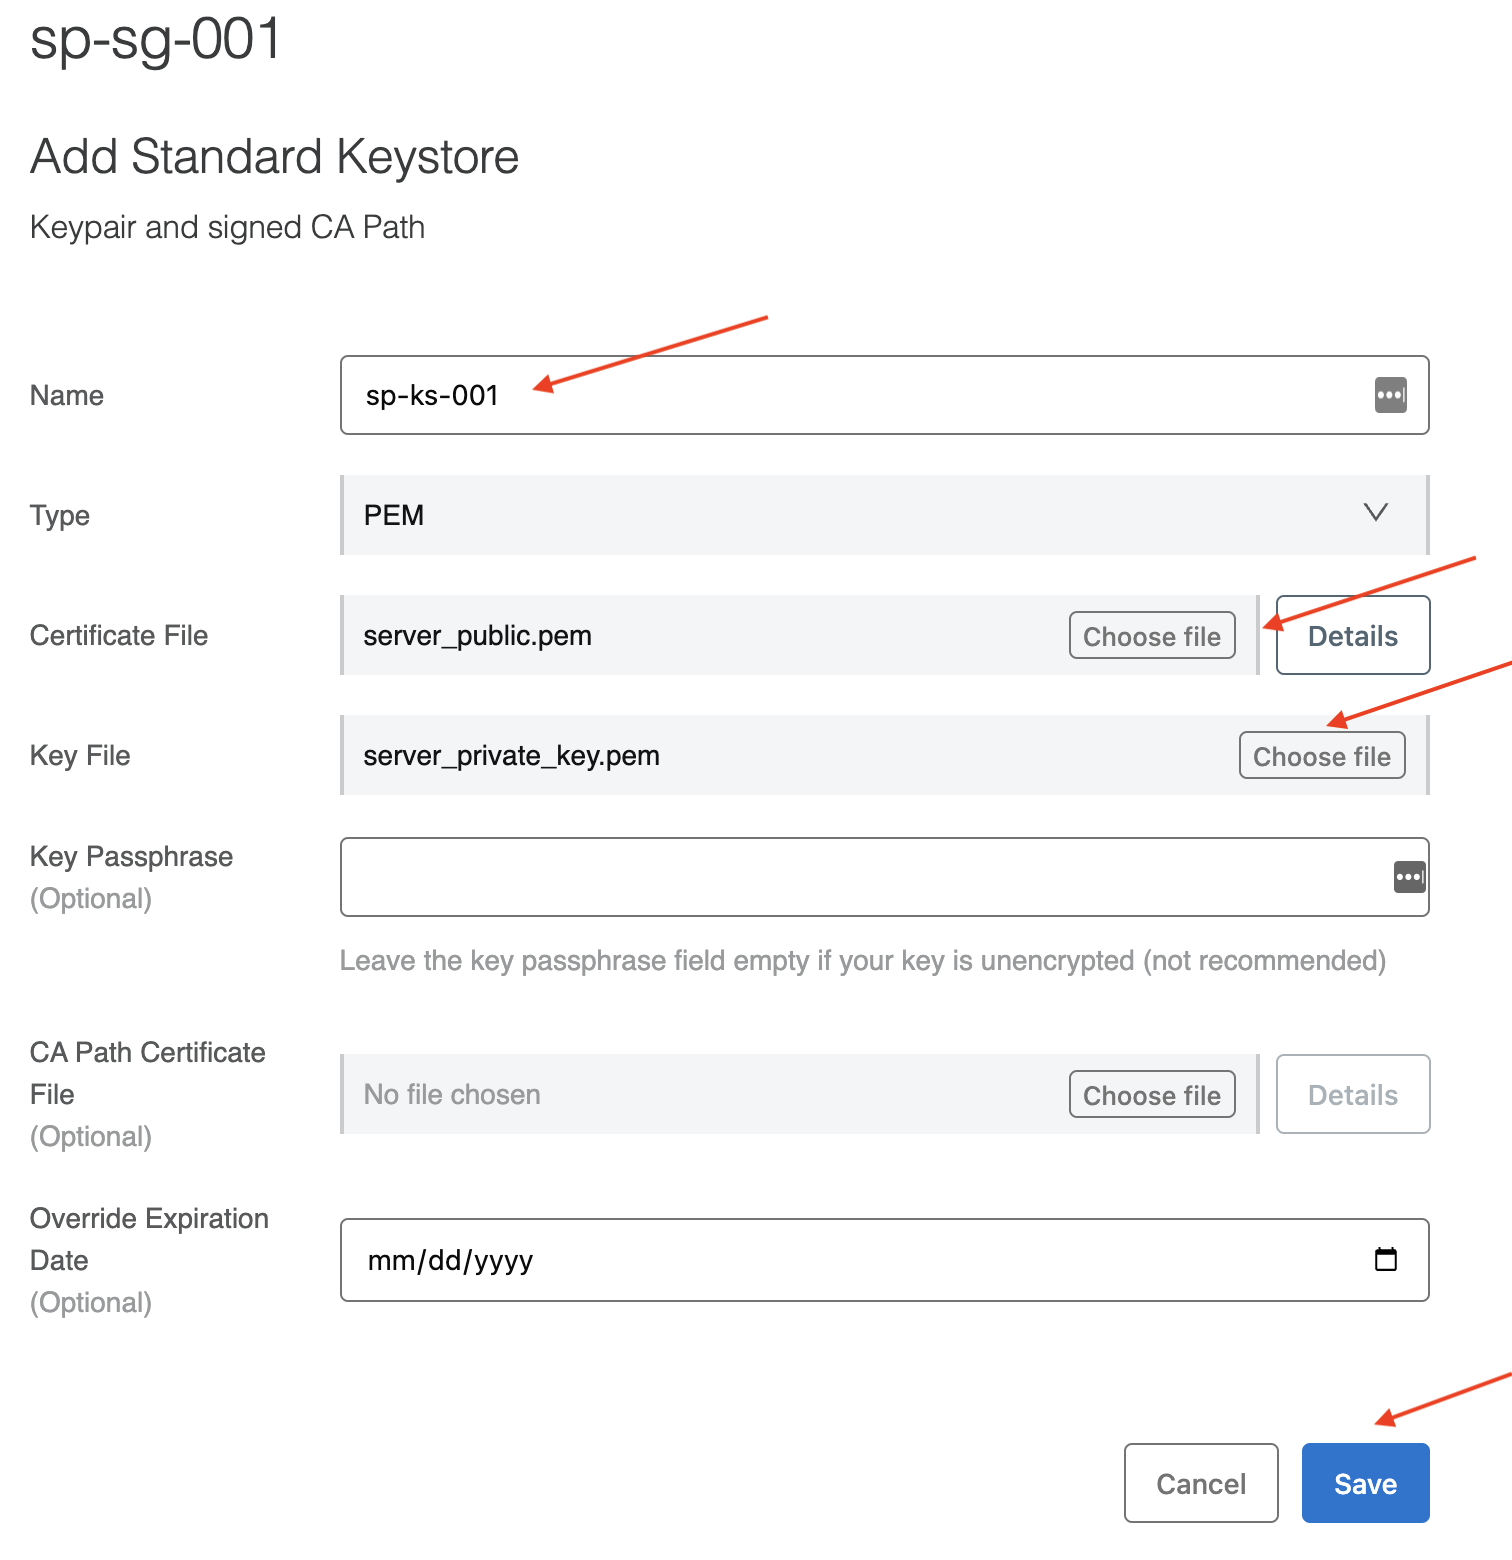Screen dimensions: 1512x1560
Task: Click the server_public.pem file name
Action: click(x=477, y=636)
